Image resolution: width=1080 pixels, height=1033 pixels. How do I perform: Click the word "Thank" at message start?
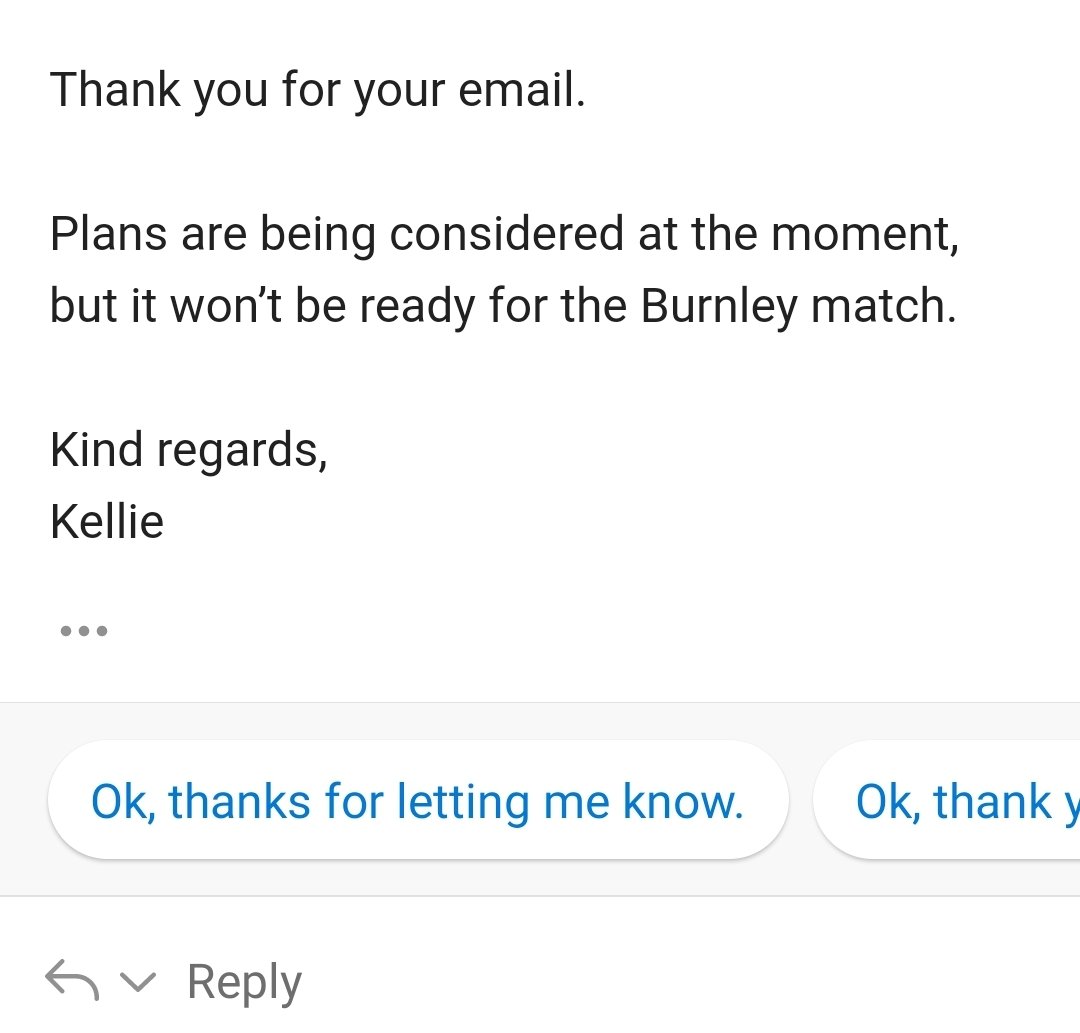[x=115, y=90]
